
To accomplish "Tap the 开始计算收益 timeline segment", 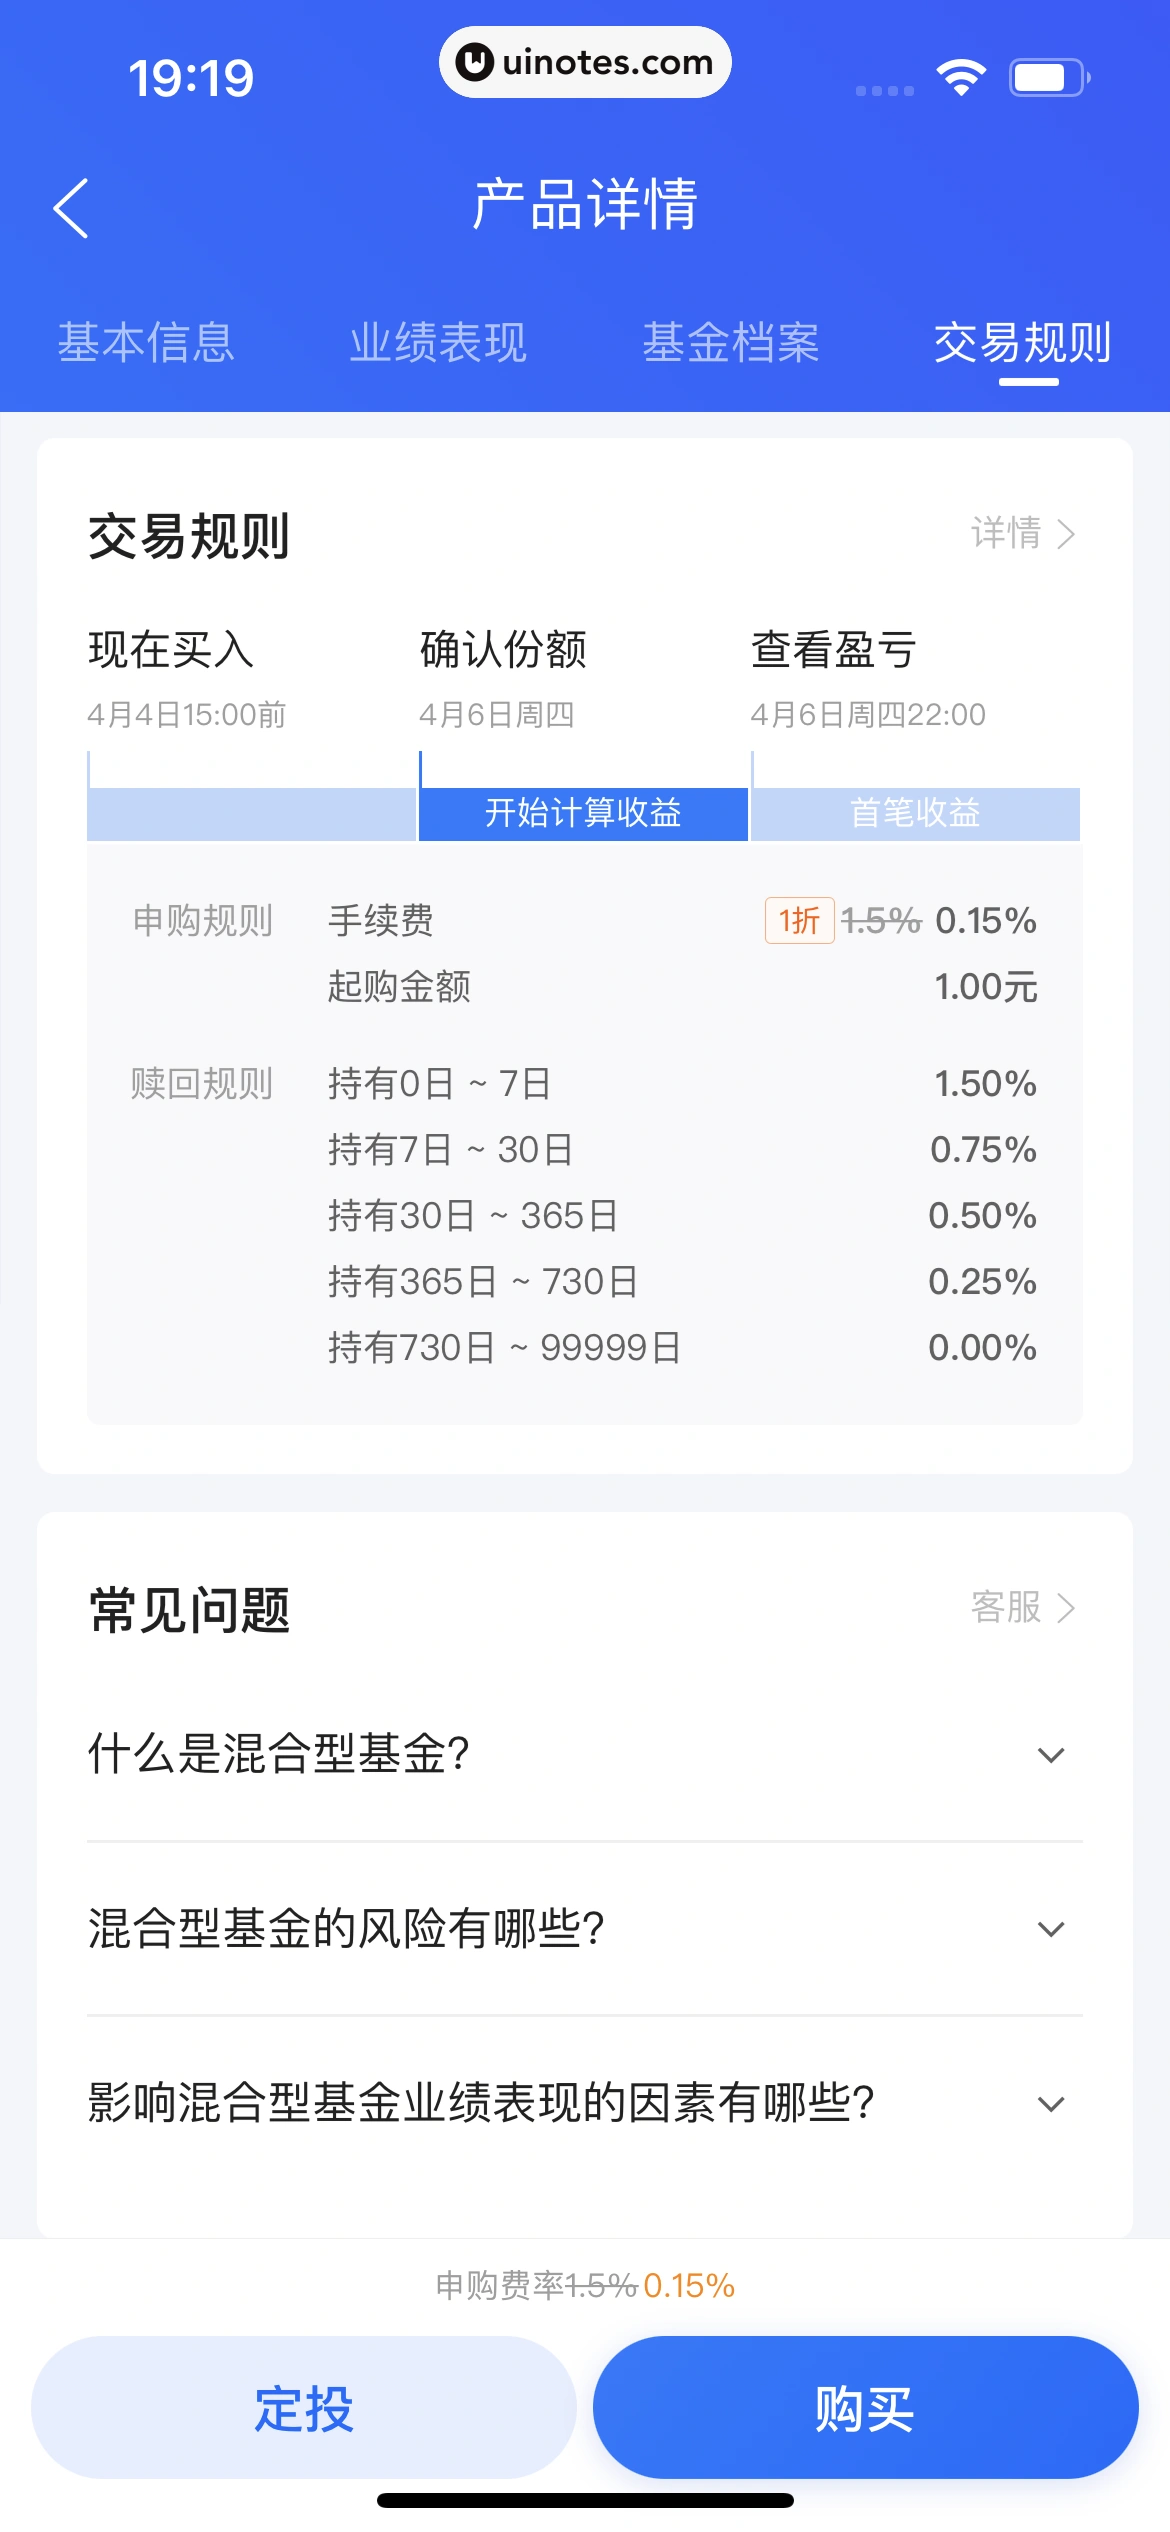I will (x=583, y=813).
